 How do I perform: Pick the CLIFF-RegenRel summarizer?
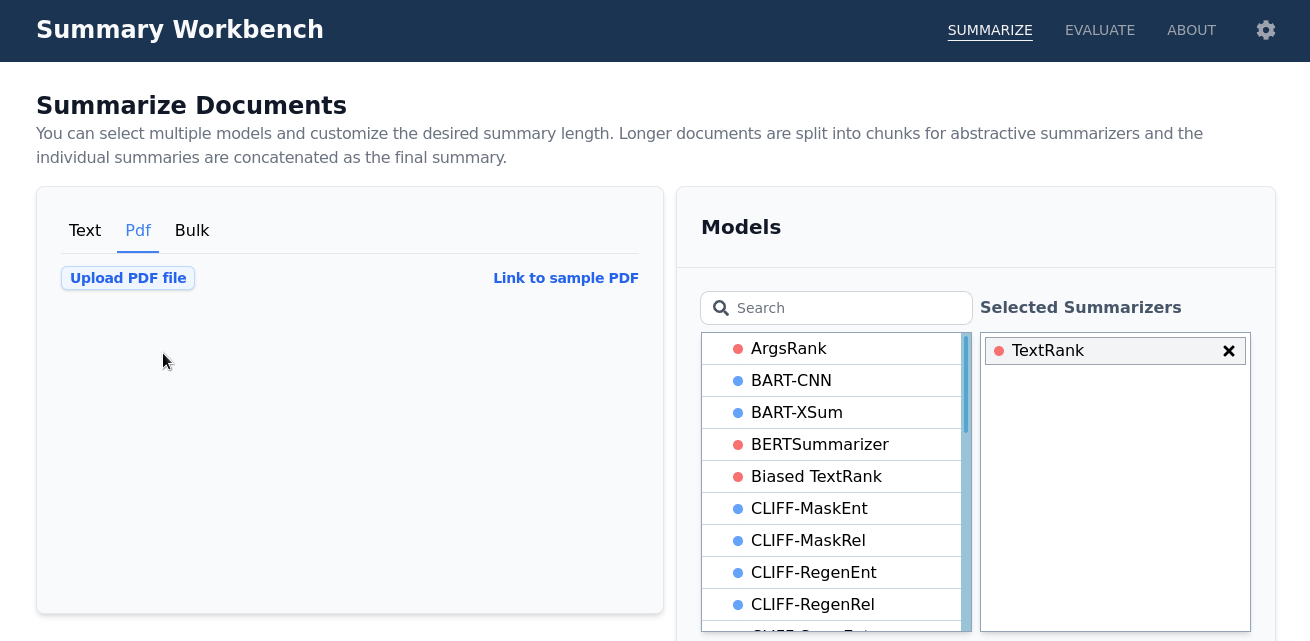point(831,605)
